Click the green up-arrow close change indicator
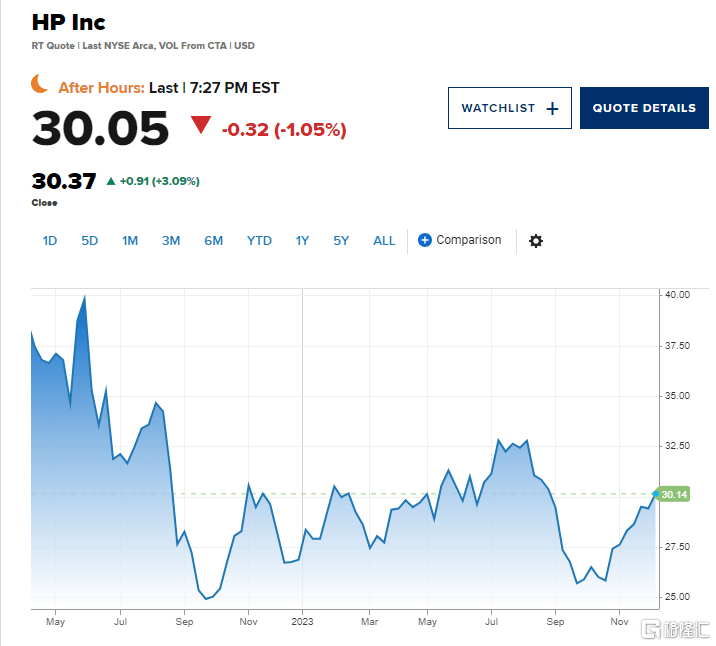 (111, 181)
